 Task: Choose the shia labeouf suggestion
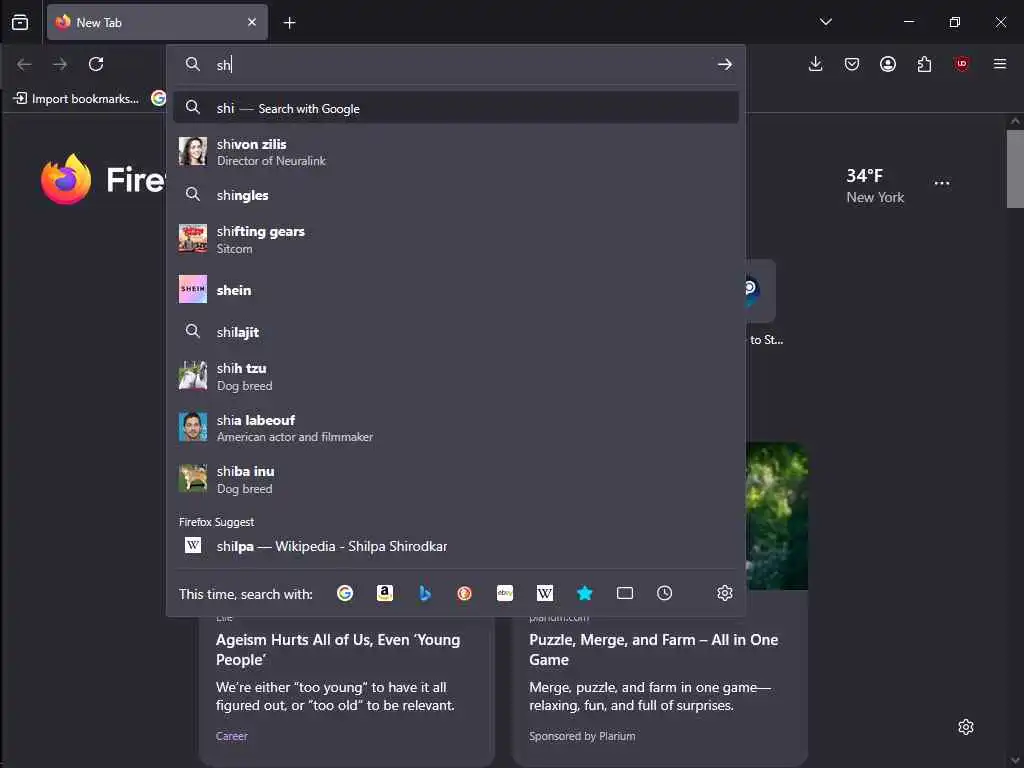[456, 428]
